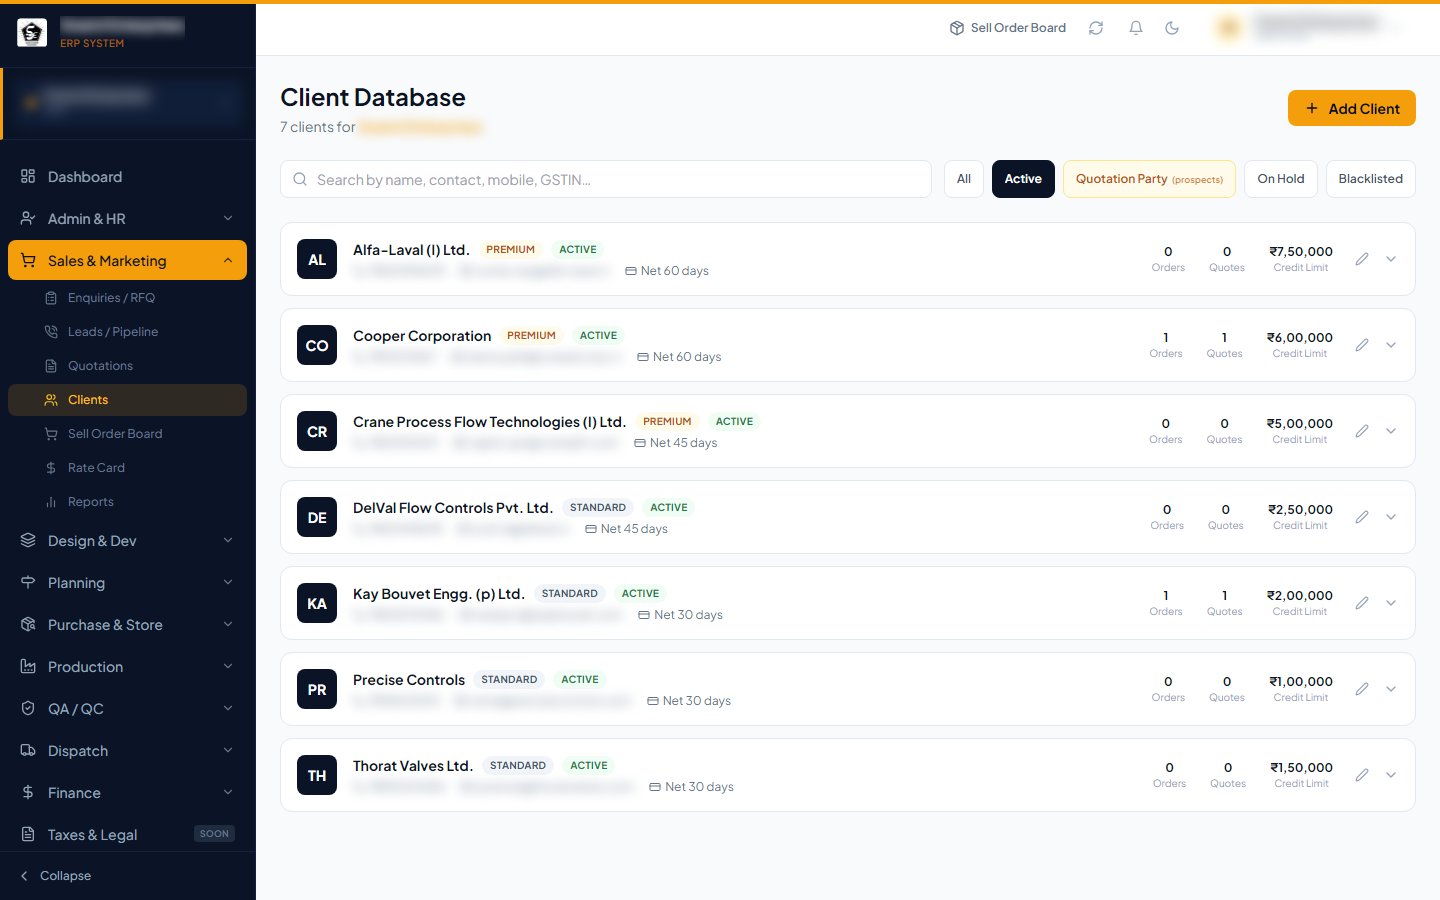This screenshot has height=900, width=1440.
Task: Click the KA avatar badge
Action: point(317,603)
